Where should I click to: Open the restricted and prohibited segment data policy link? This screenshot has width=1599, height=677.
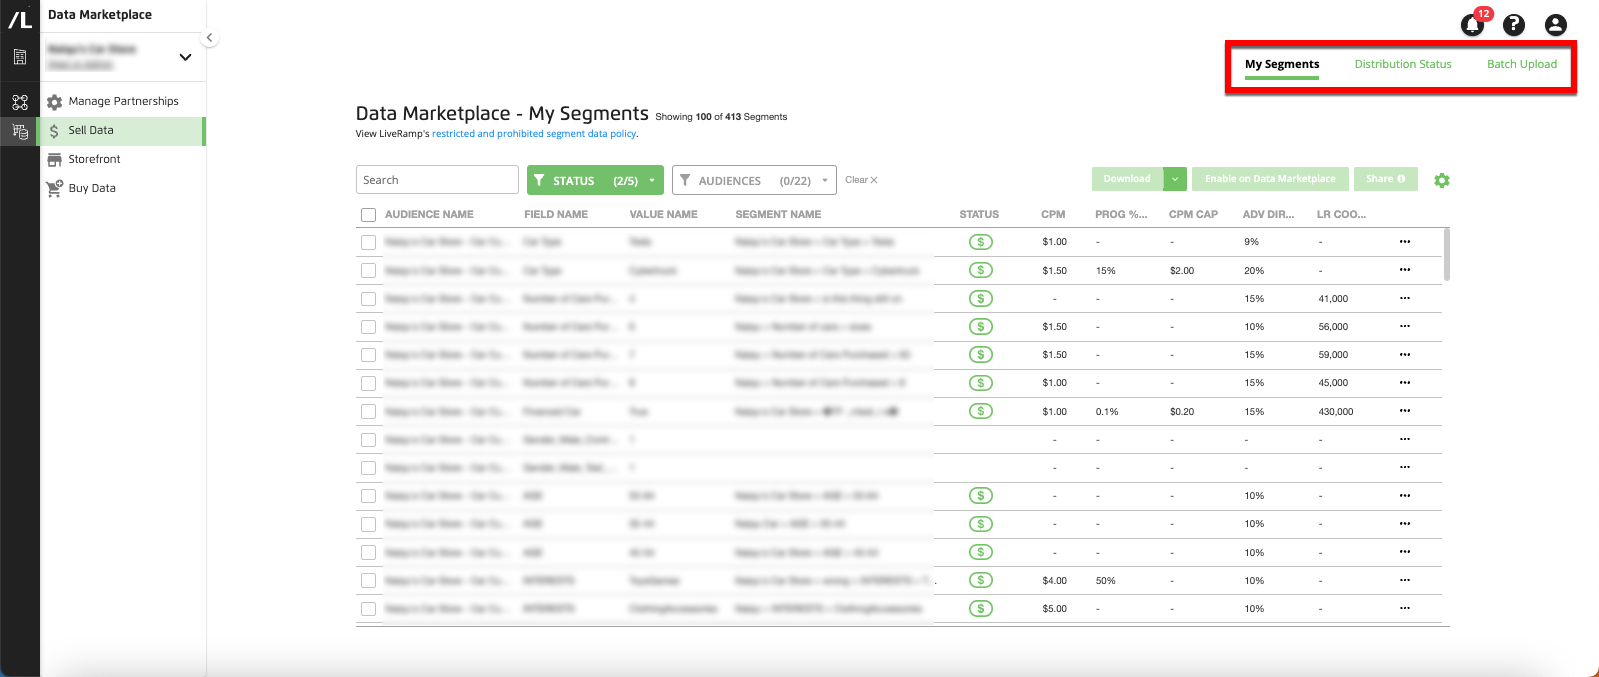click(x=534, y=134)
